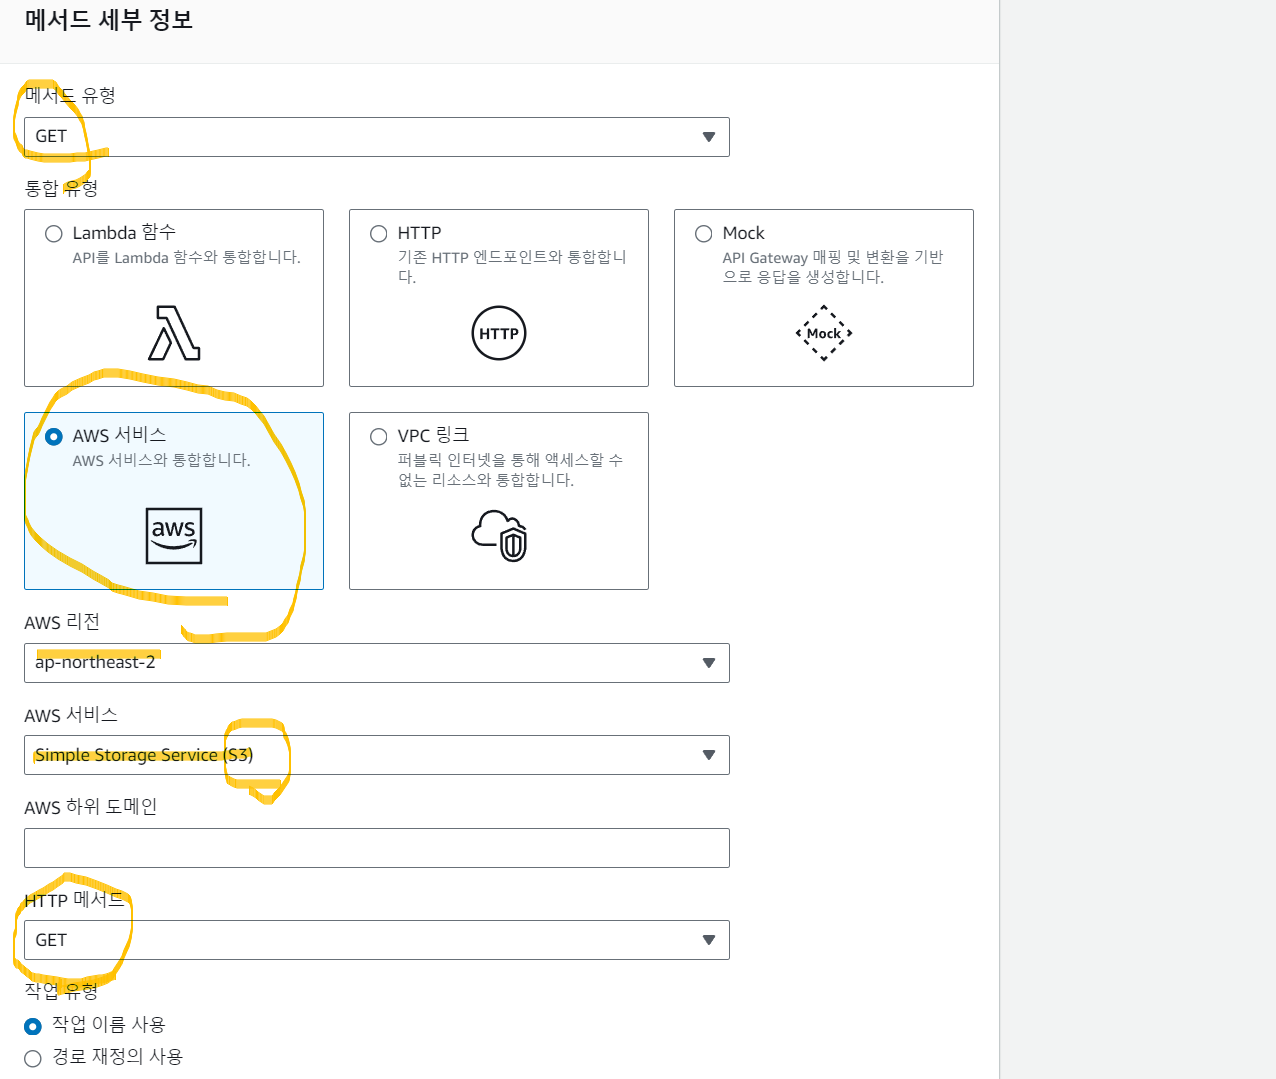This screenshot has height=1079, width=1276.
Task: Click the VPC cloud shield icon
Action: [x=499, y=536]
